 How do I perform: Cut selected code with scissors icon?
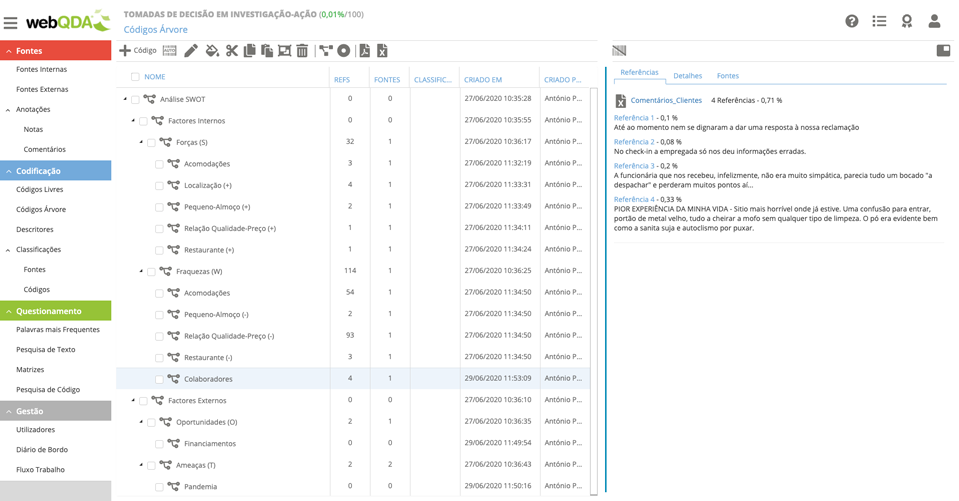231,51
